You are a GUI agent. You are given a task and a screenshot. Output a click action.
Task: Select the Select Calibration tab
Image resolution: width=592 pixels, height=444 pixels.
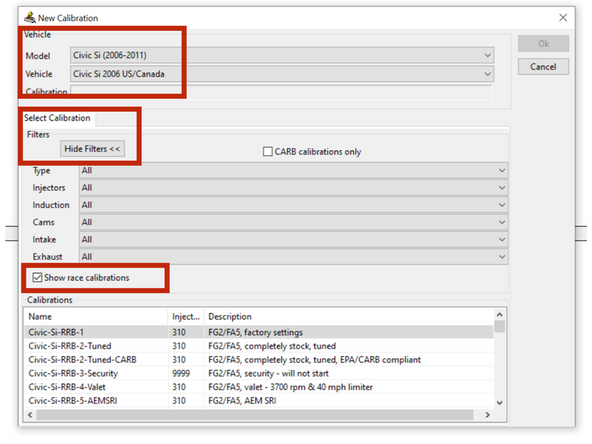(57, 118)
